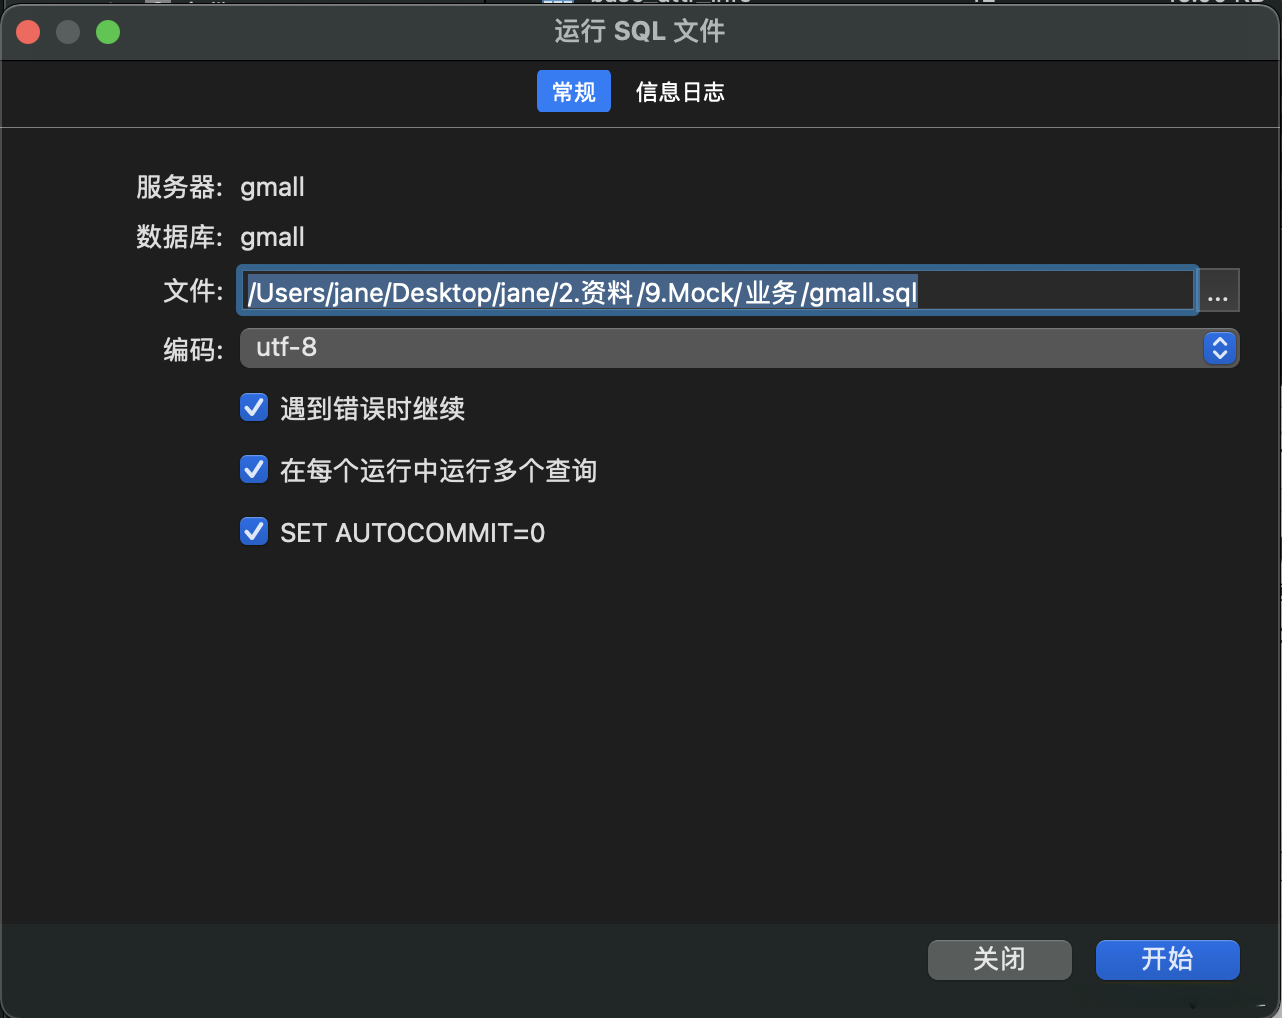The width and height of the screenshot is (1282, 1018).
Task: Click the red close traffic light
Action: [x=27, y=31]
